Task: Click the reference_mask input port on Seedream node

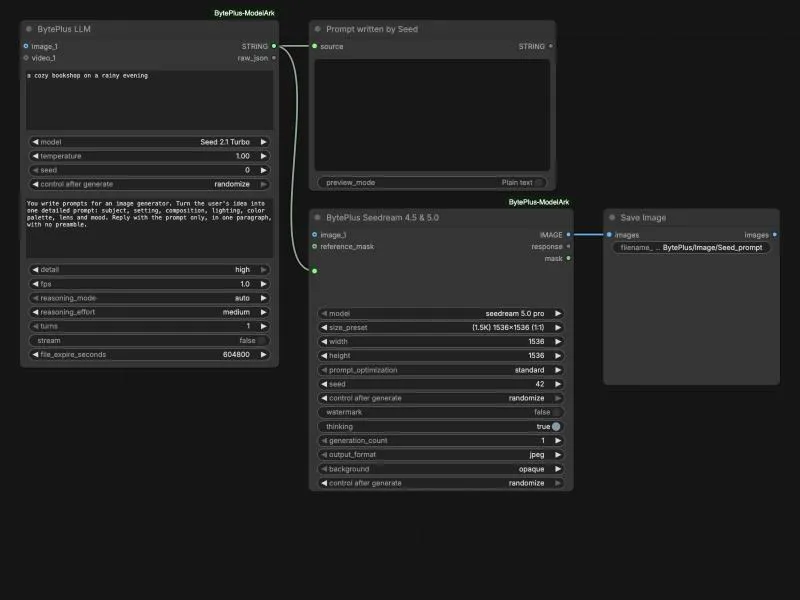Action: pyautogui.click(x=315, y=246)
